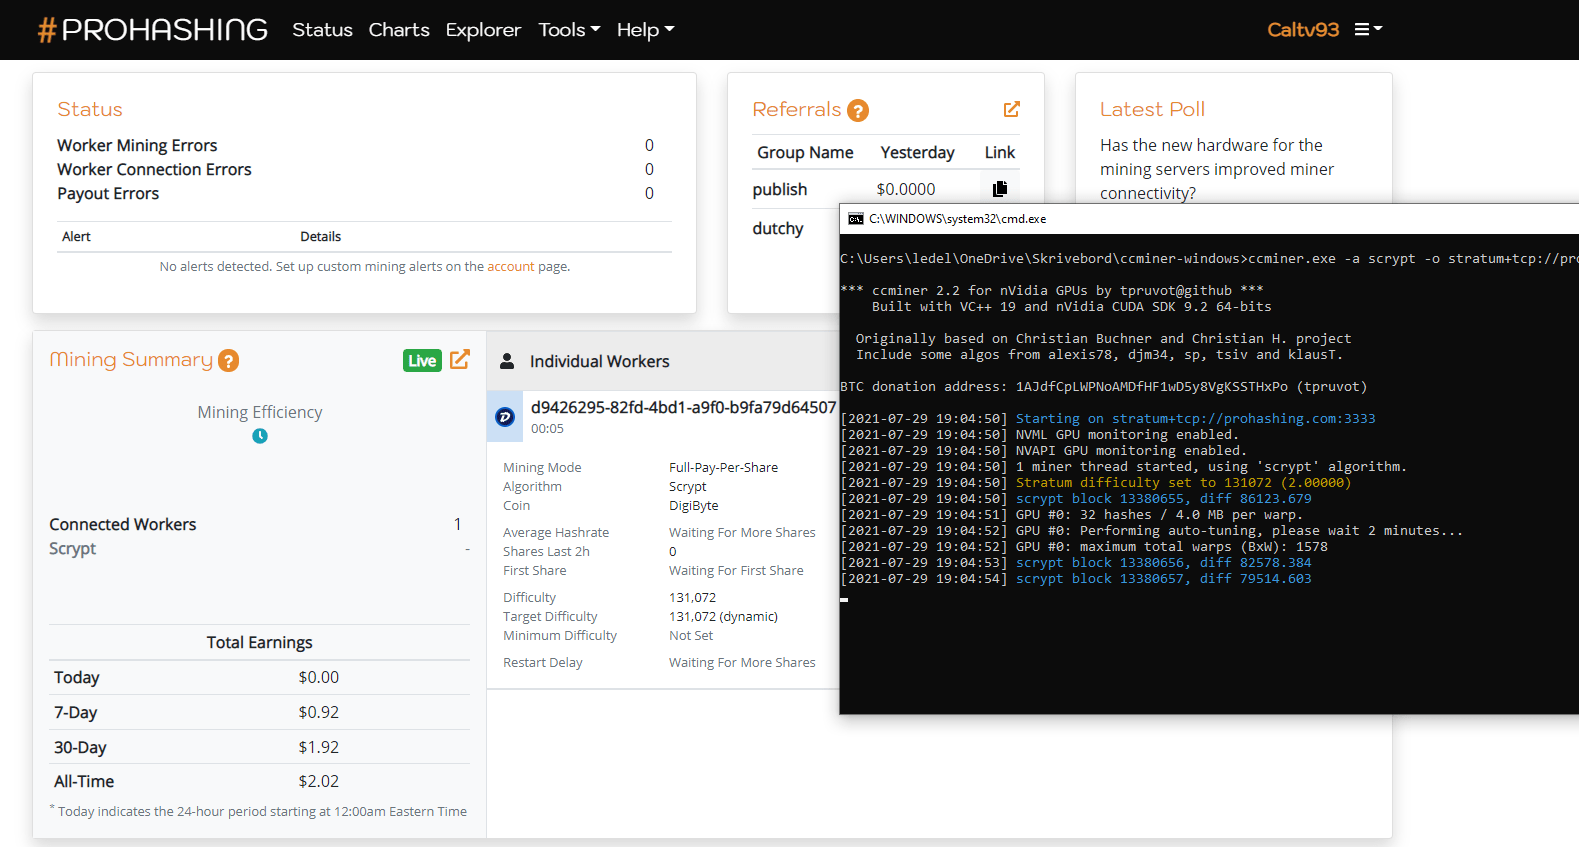This screenshot has width=1579, height=847.
Task: Click the Connected Workers count 1
Action: [458, 524]
